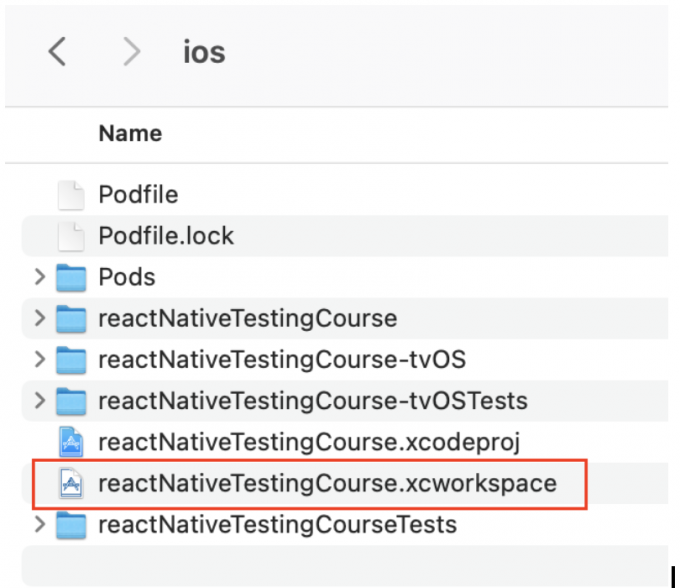Click the reactNativeTestingCourse-tvOS folder icon
Viewport: 680px width, 588px height.
(71, 360)
